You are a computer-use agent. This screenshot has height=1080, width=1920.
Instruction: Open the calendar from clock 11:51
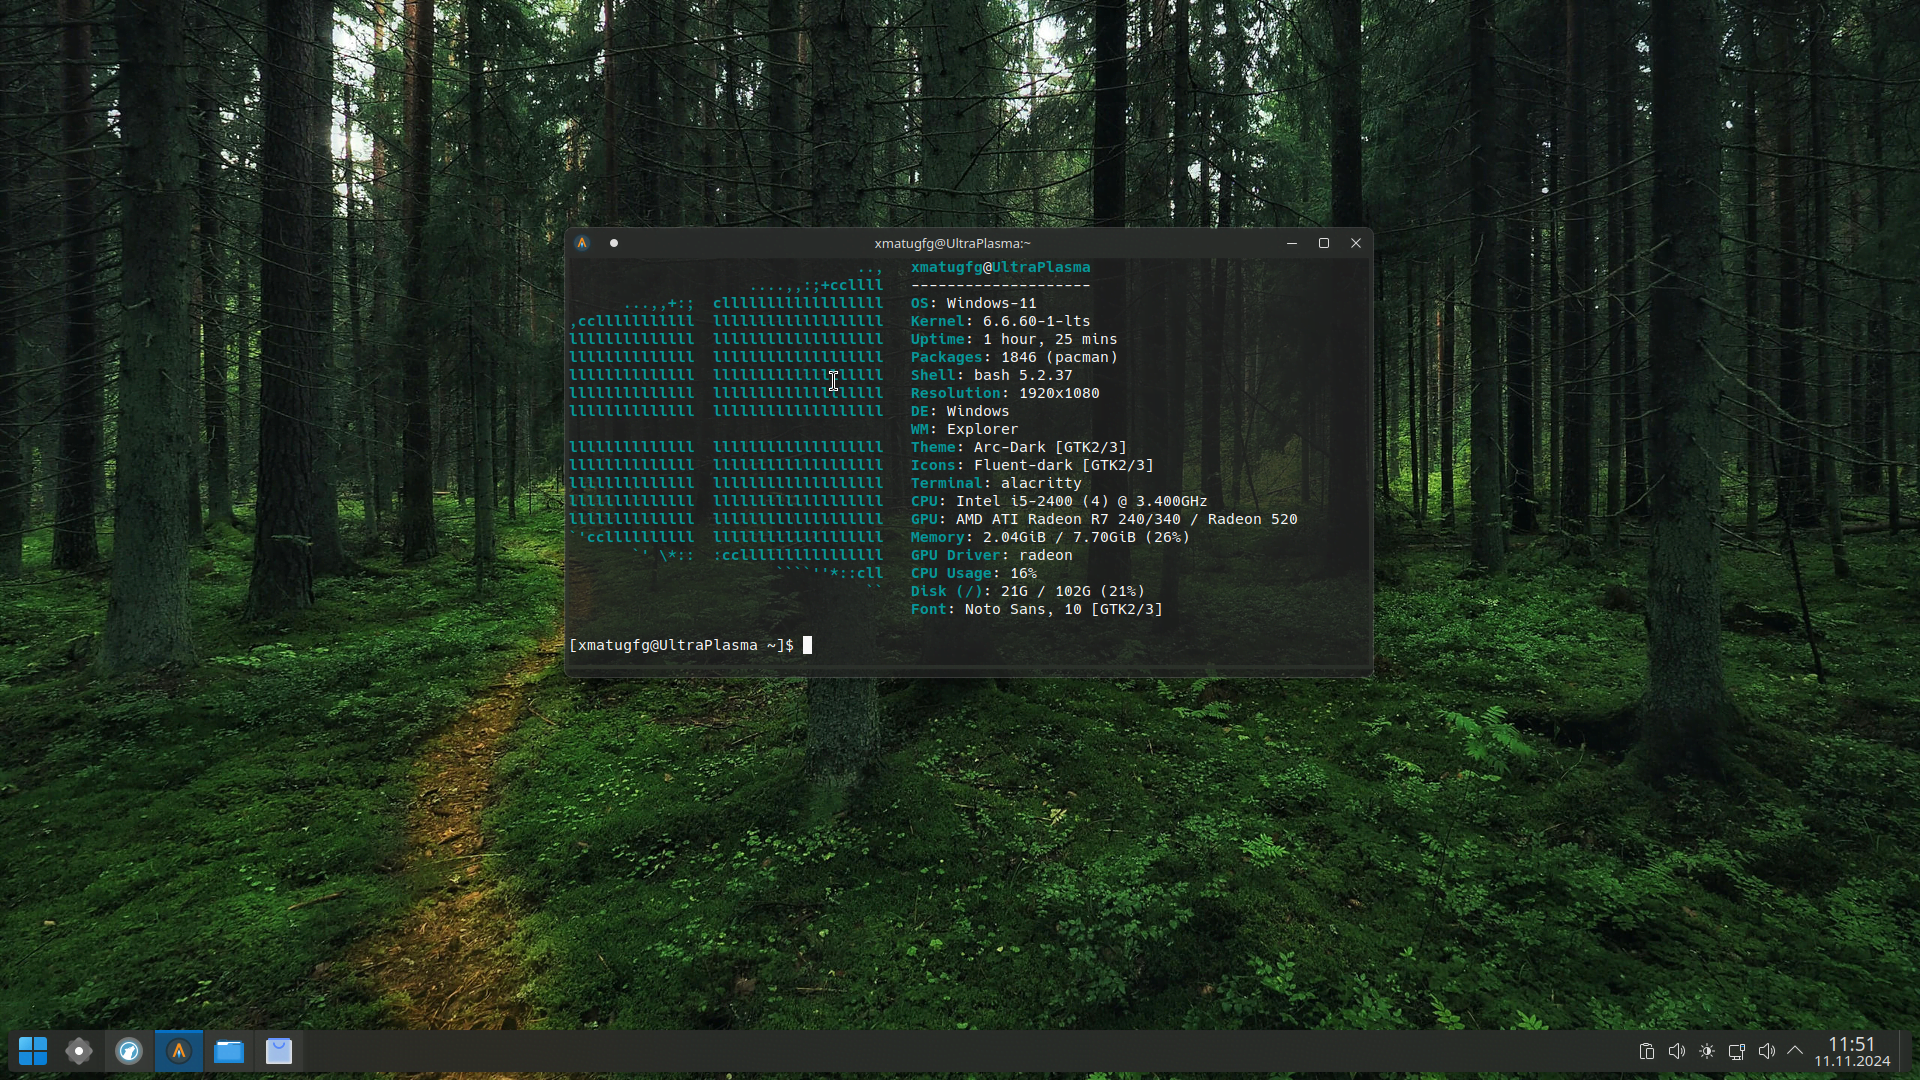tap(1852, 1052)
